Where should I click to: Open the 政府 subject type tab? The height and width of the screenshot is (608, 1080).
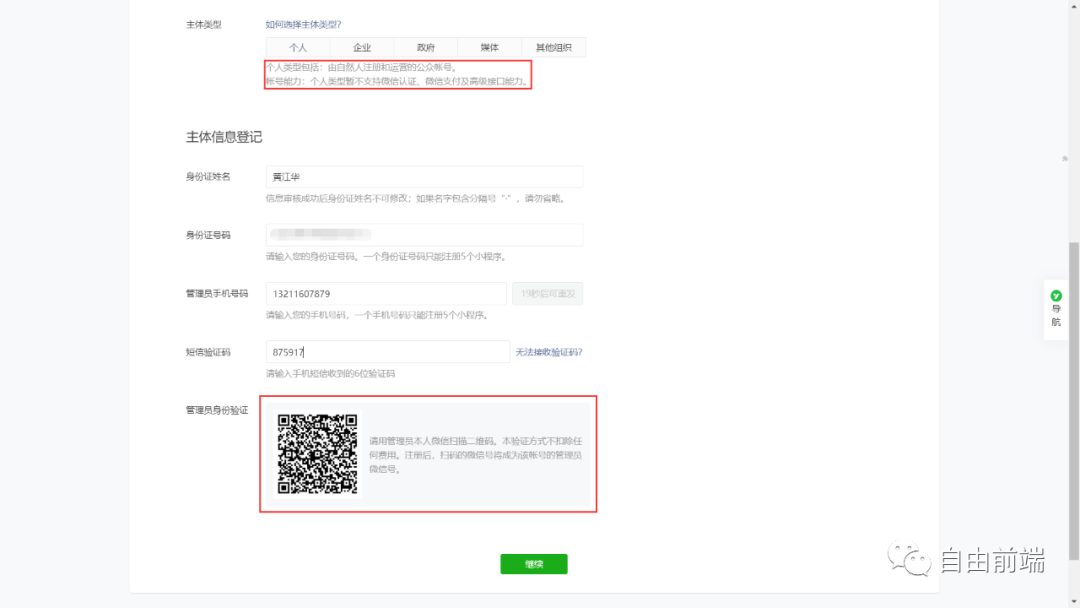pos(426,47)
